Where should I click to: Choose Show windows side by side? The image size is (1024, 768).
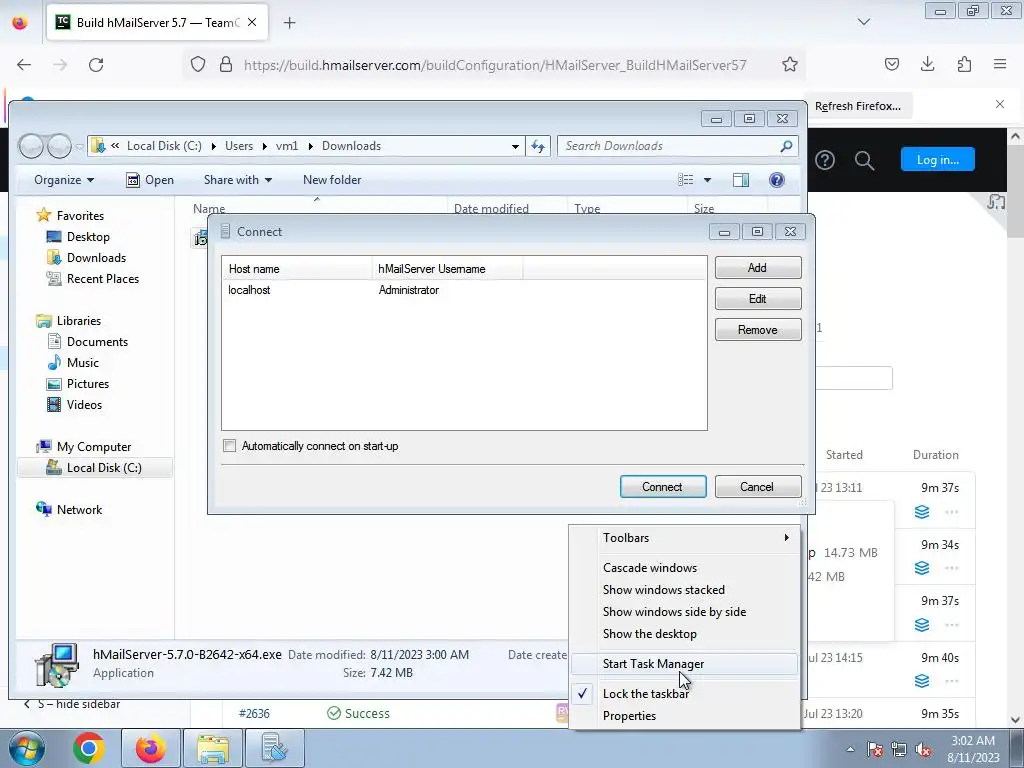click(684, 612)
